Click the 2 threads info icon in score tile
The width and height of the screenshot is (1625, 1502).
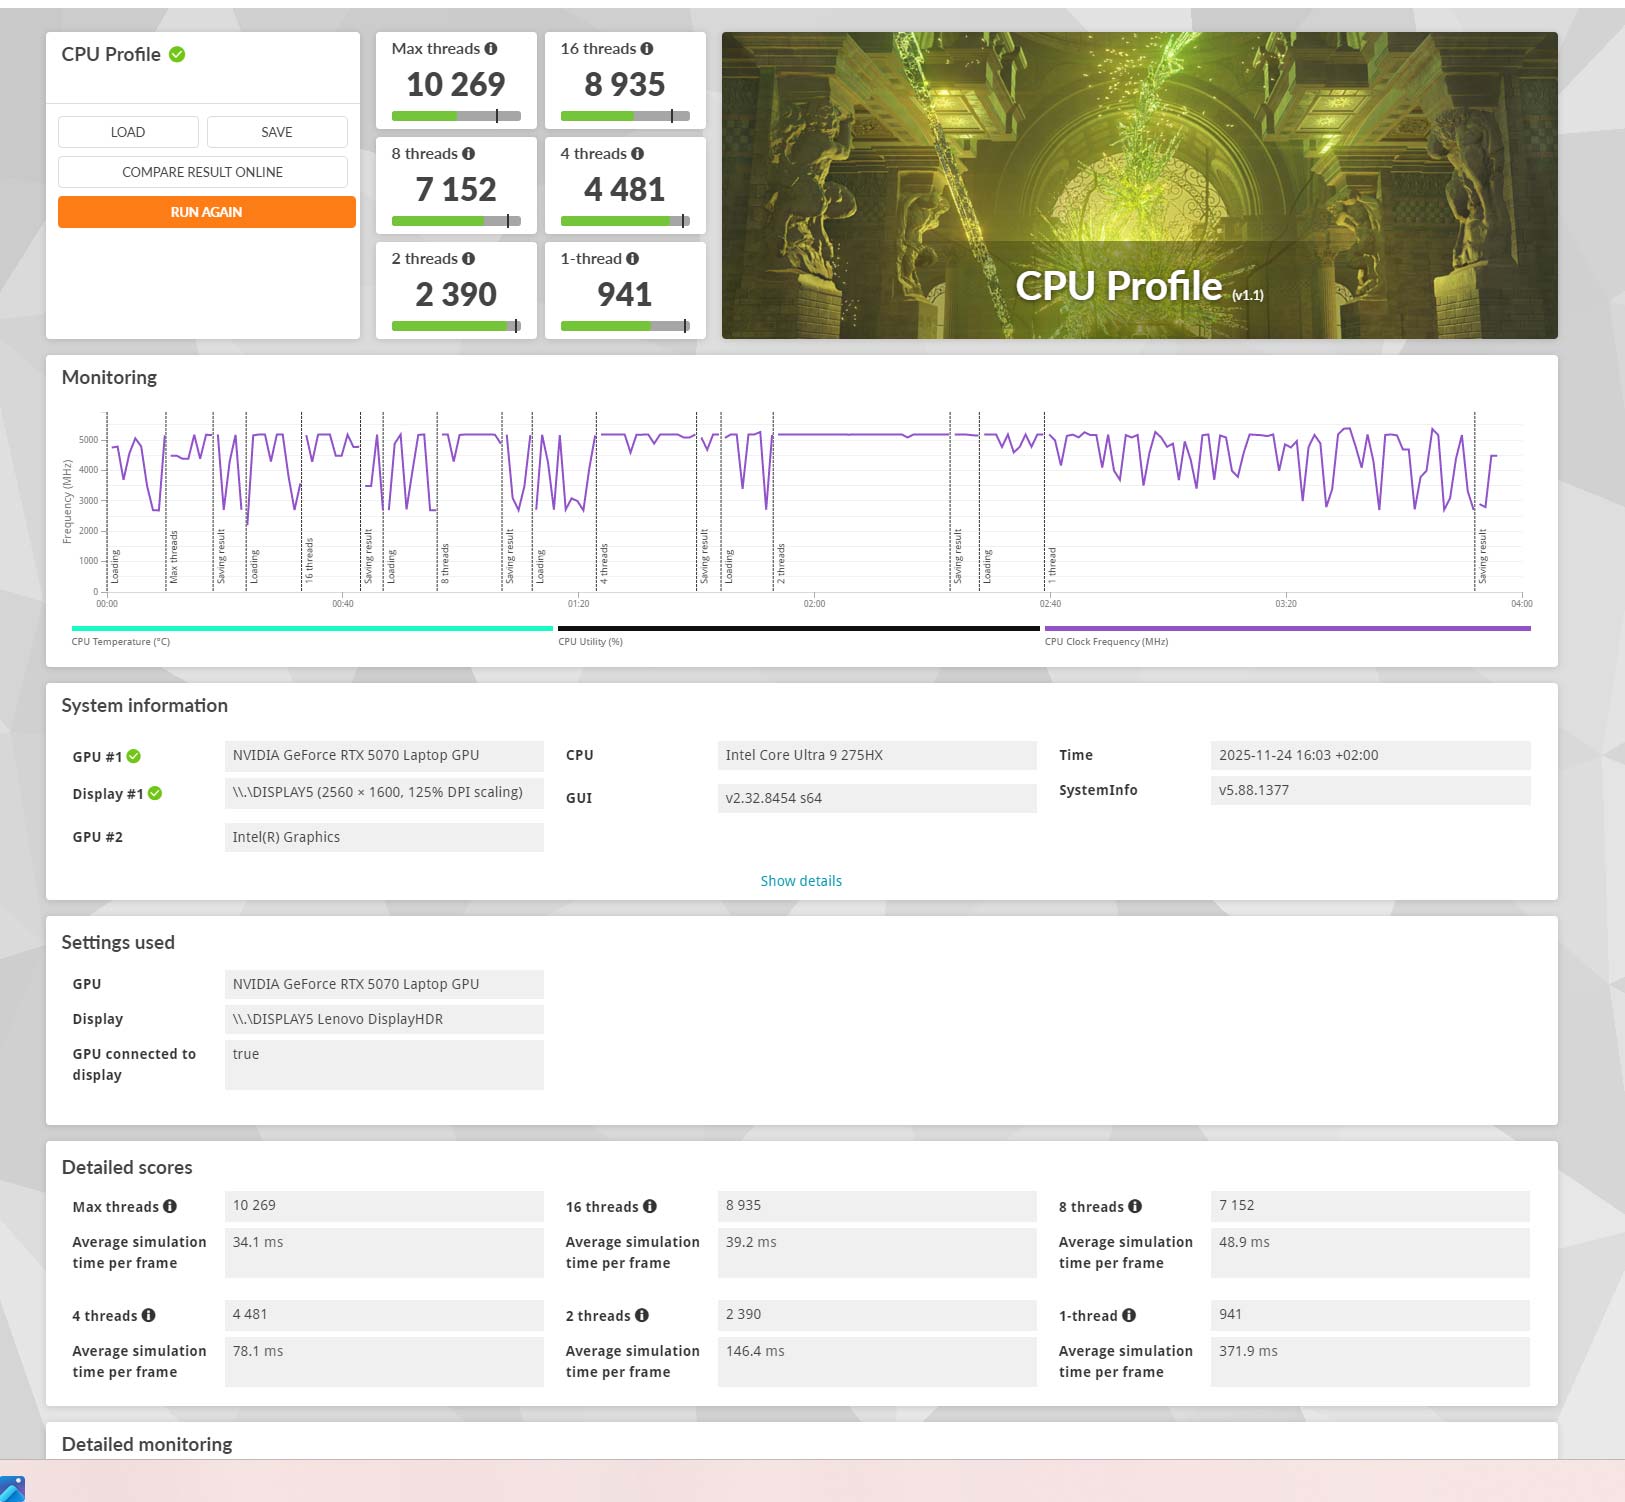point(468,259)
